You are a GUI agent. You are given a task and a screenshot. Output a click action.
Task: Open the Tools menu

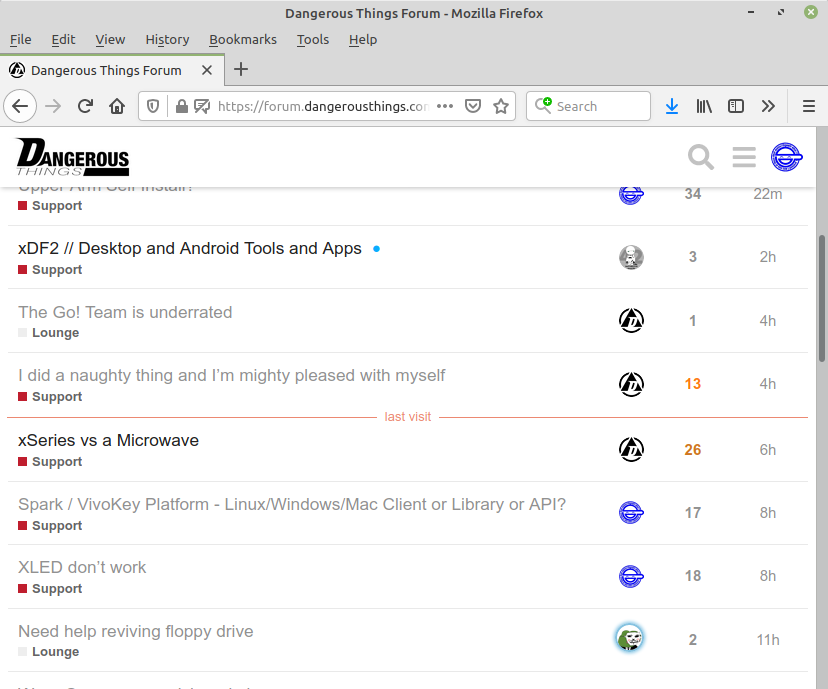[x=313, y=40]
